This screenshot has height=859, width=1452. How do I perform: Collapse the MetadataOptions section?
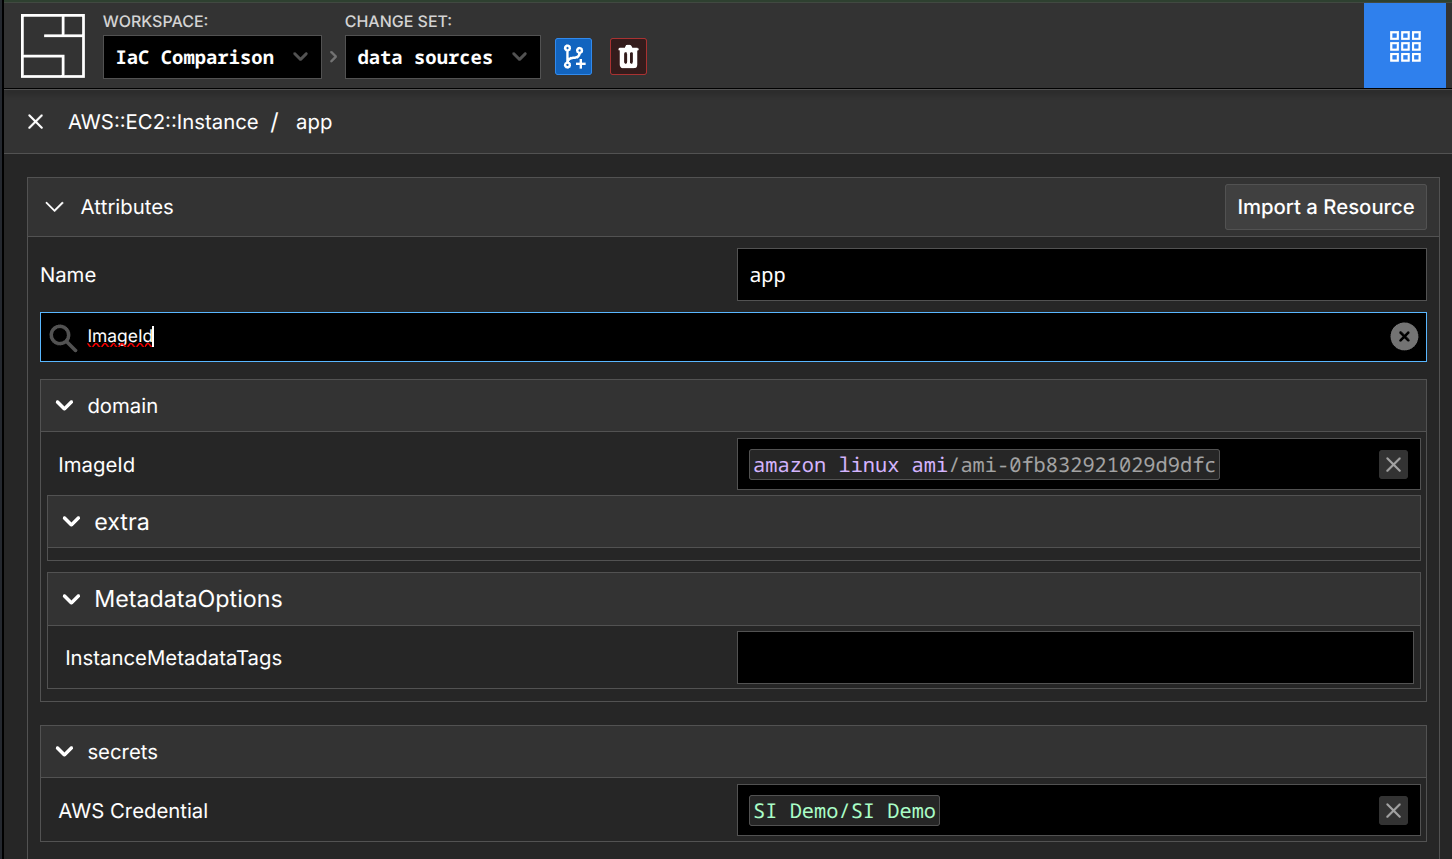[71, 599]
